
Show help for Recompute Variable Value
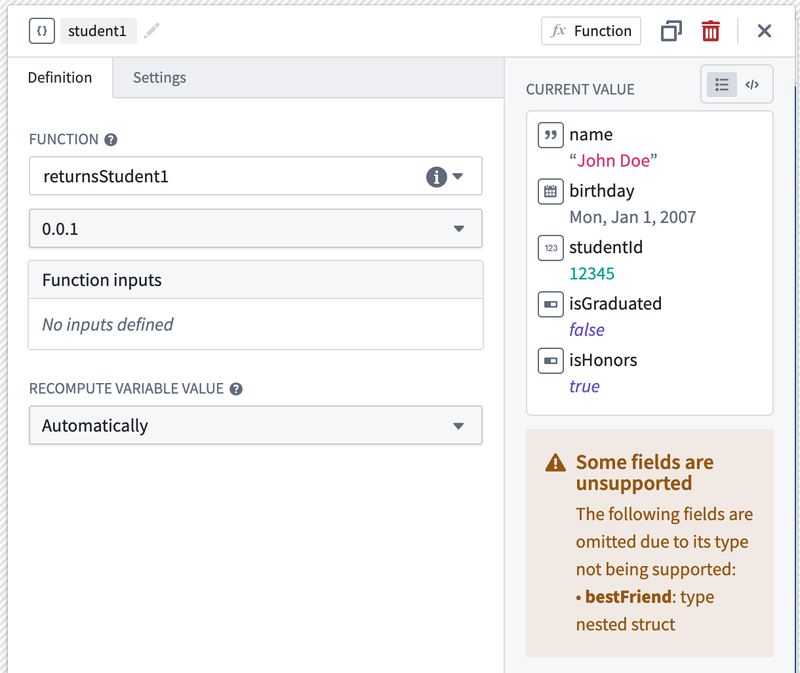pos(236,389)
